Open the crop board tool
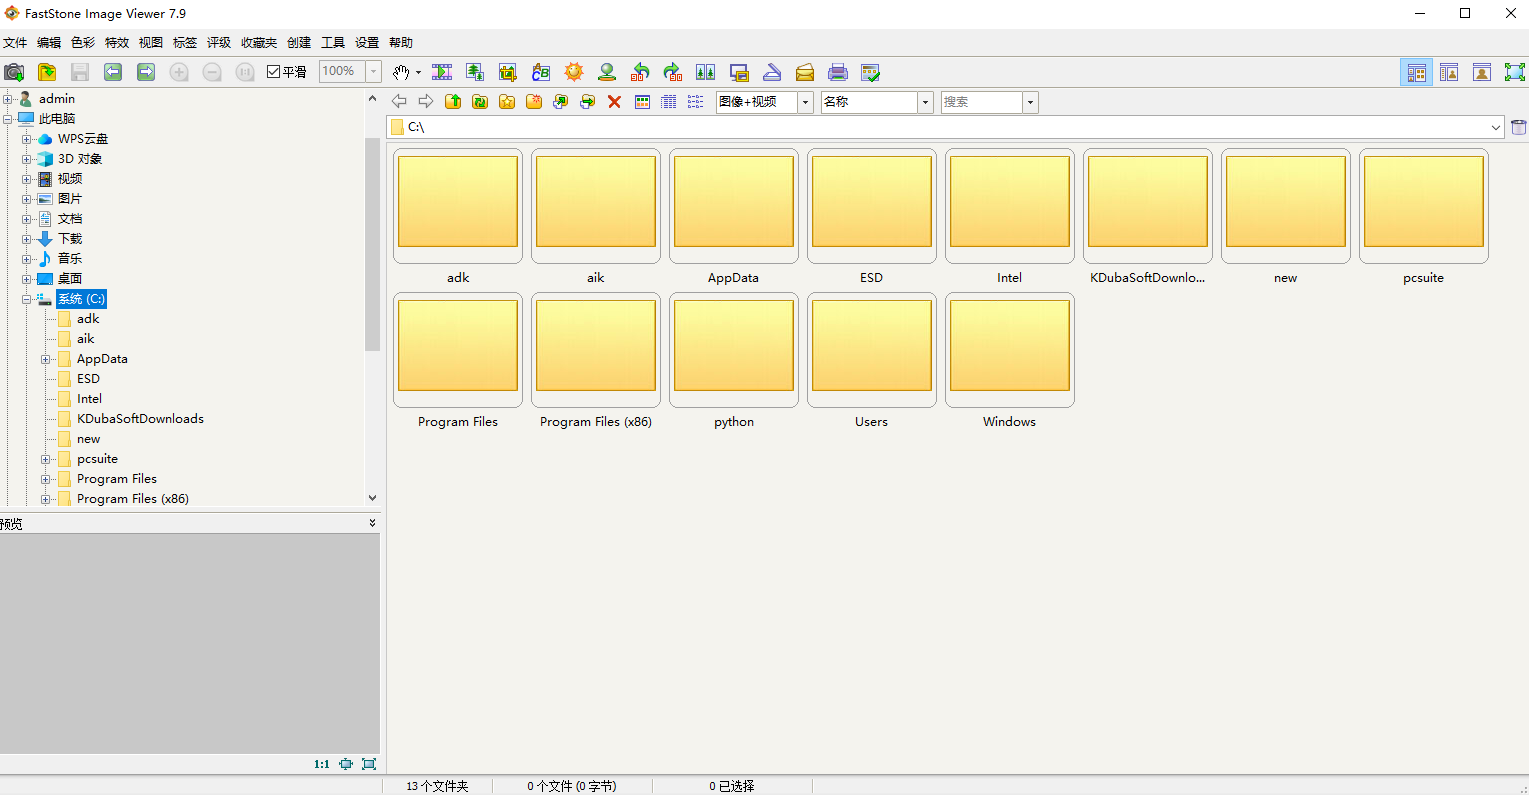 point(508,72)
